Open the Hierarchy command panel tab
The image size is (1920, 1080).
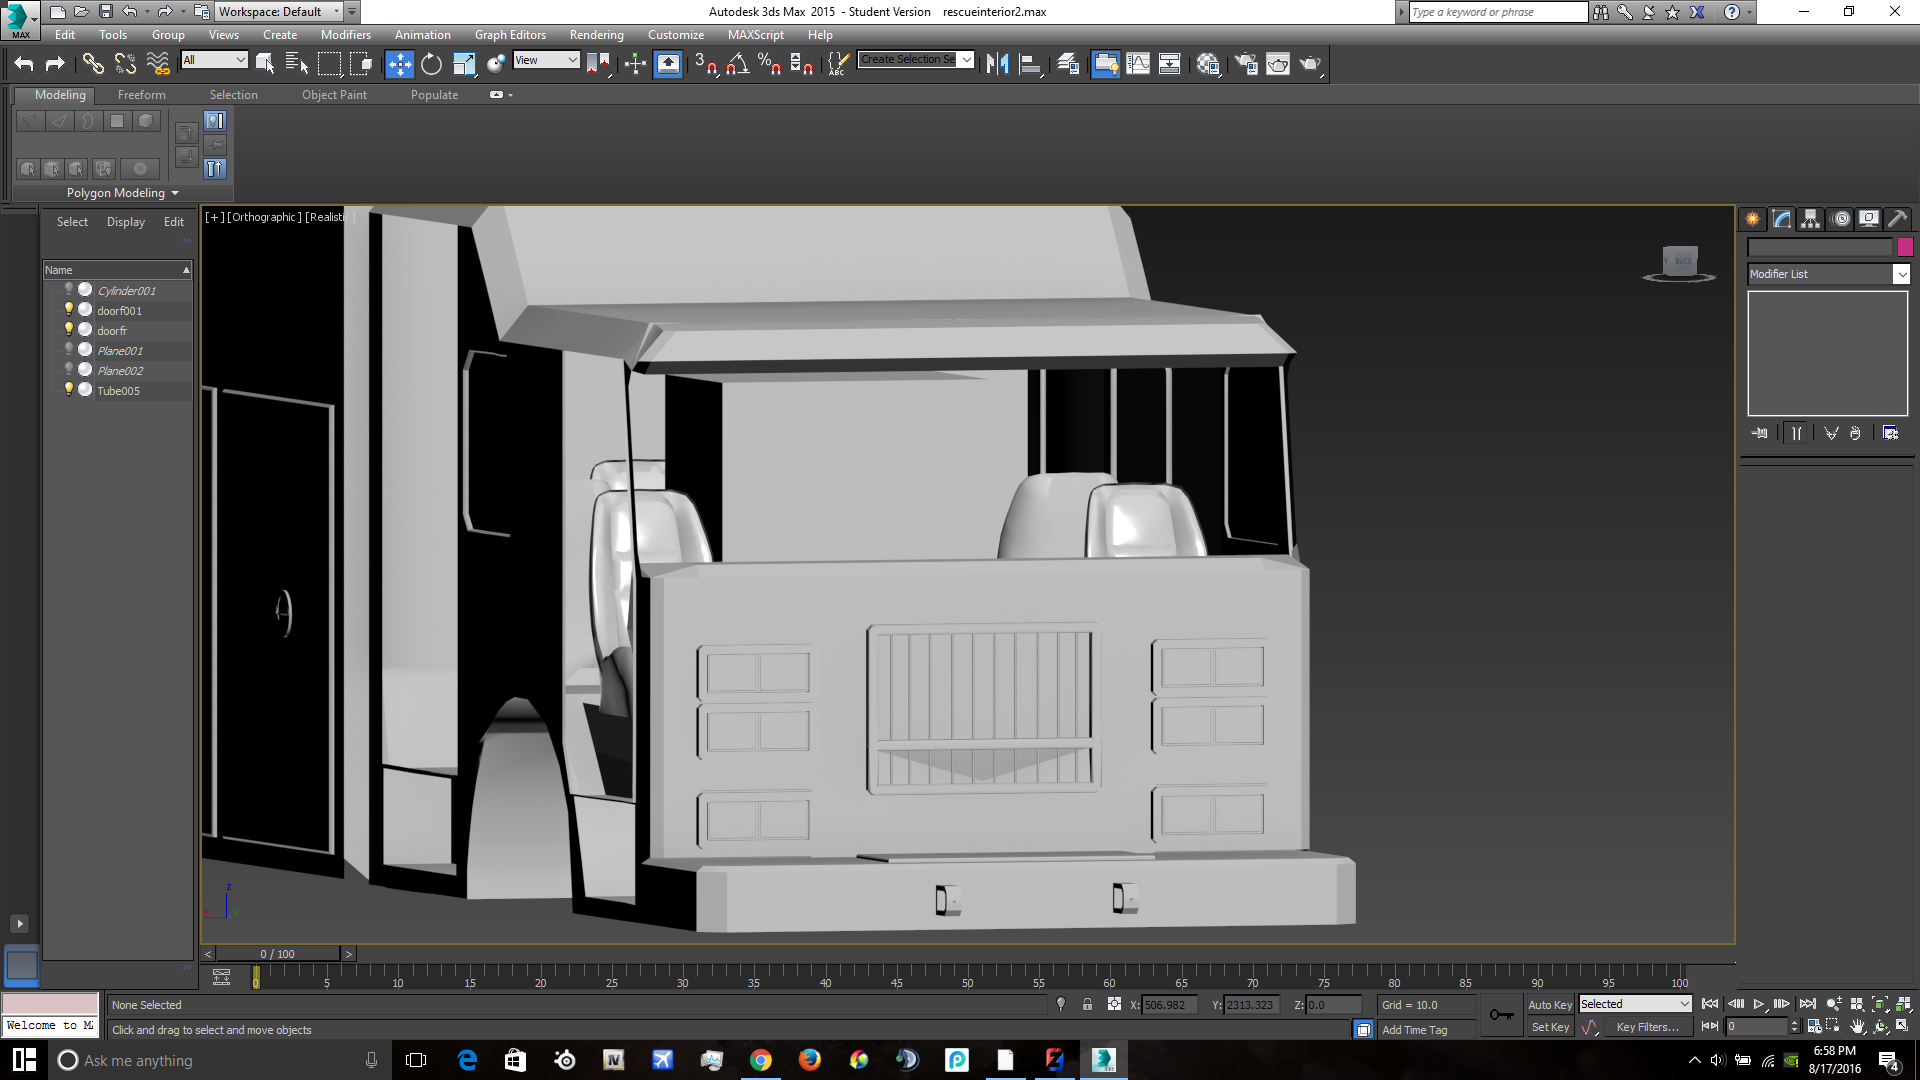[x=1810, y=219]
